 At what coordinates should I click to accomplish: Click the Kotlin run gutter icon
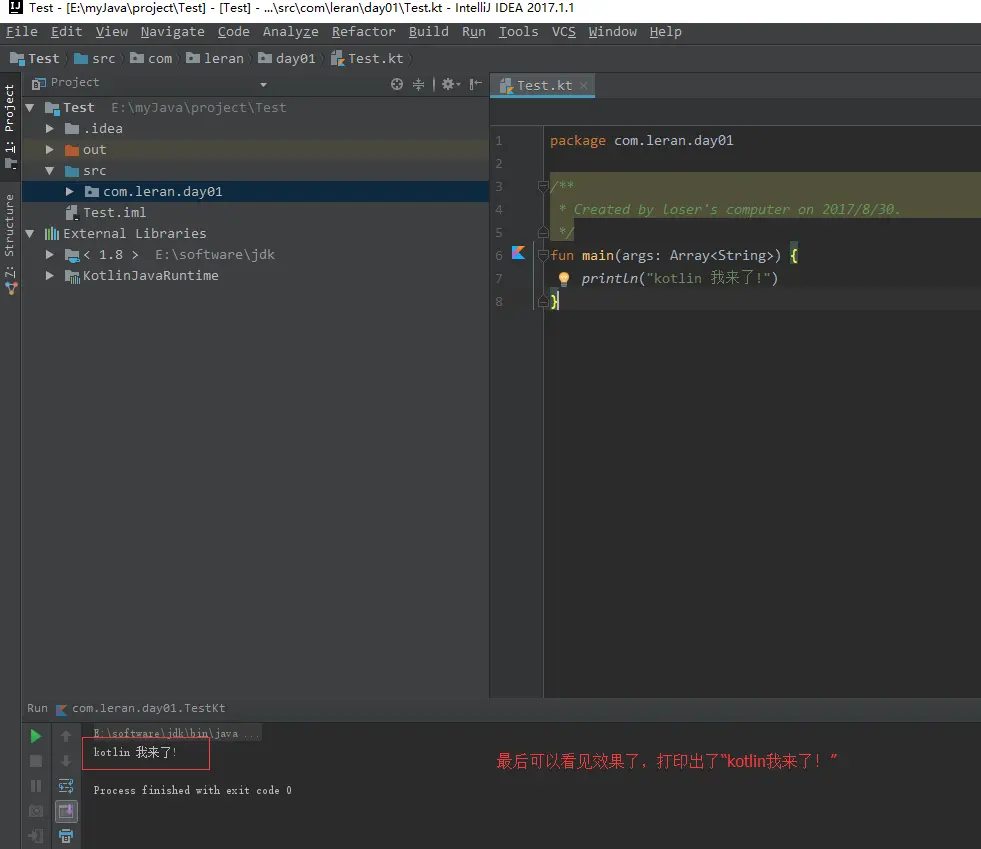pos(519,253)
